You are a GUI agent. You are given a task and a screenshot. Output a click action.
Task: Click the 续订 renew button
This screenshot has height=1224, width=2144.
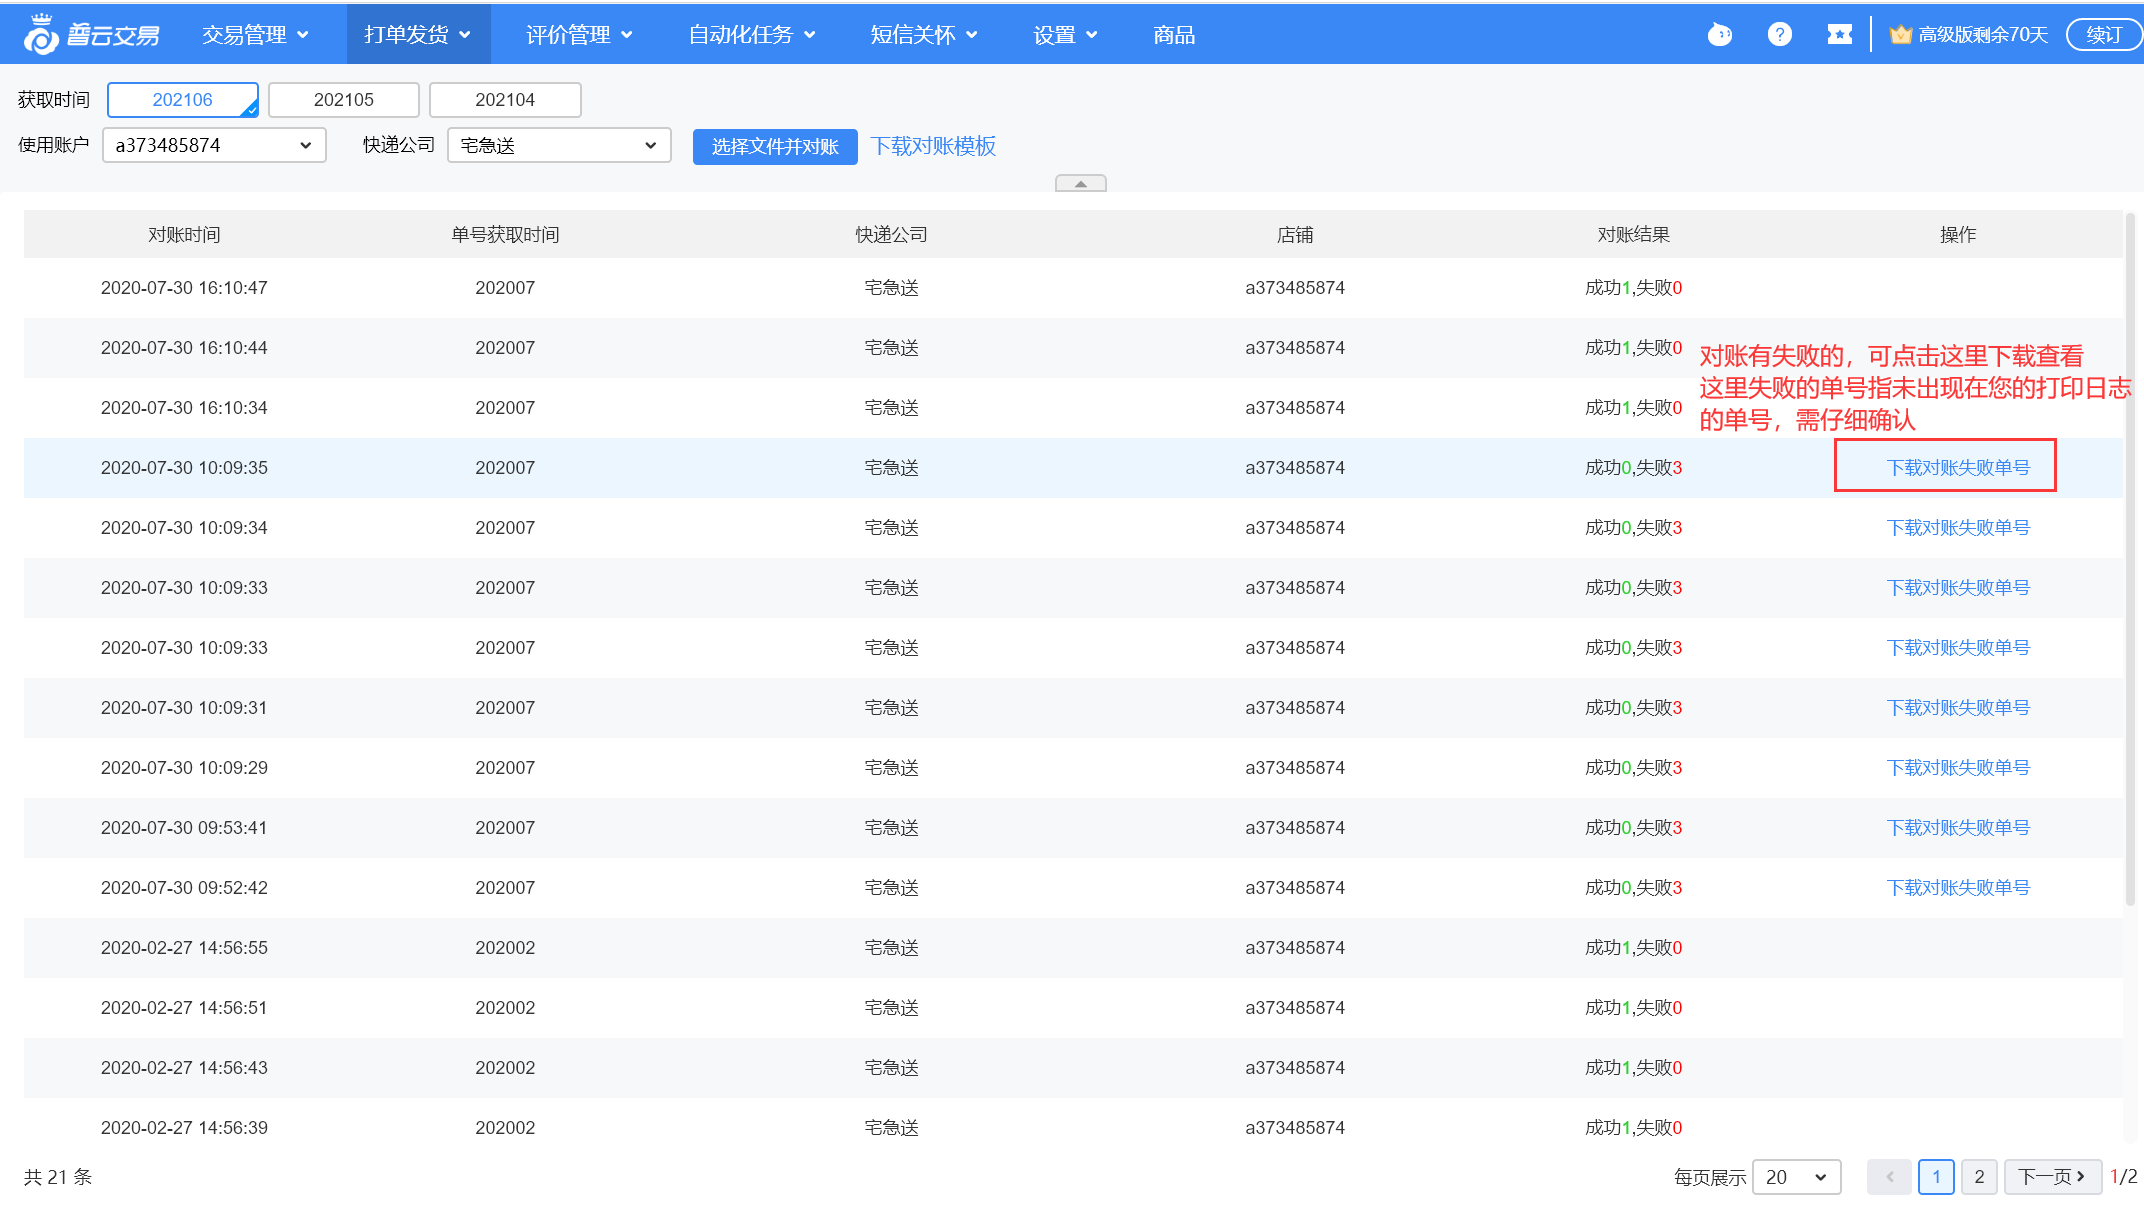[x=2103, y=35]
